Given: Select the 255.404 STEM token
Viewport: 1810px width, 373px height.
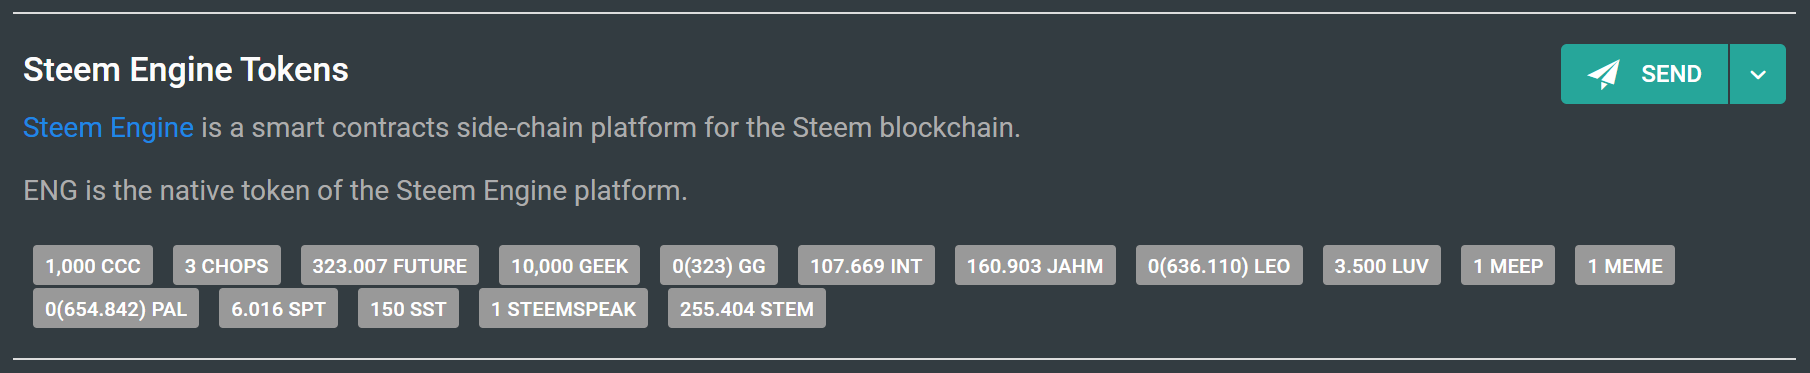Looking at the screenshot, I should [747, 309].
